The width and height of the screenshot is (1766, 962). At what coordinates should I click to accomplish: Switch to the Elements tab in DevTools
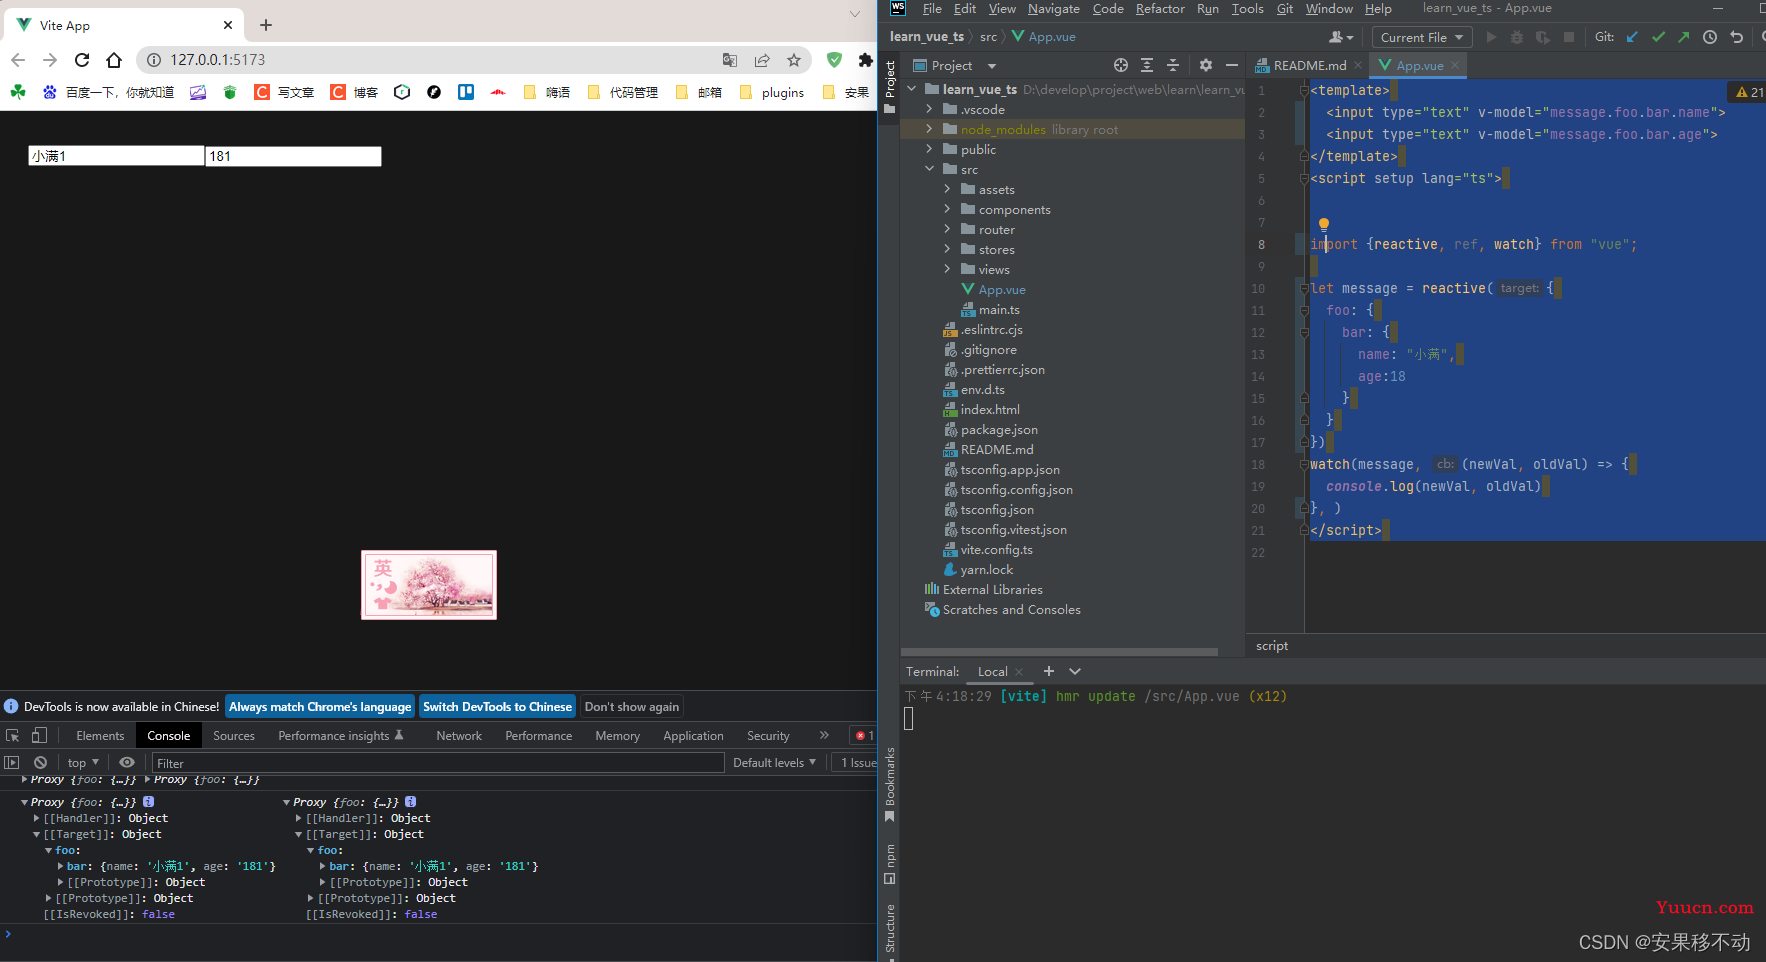click(100, 735)
